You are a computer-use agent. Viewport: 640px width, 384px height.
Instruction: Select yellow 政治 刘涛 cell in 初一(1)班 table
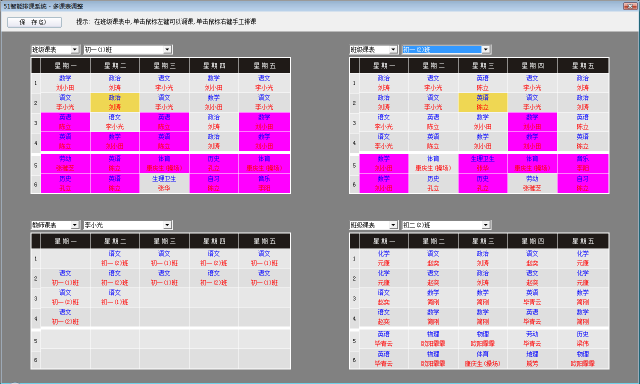(115, 102)
